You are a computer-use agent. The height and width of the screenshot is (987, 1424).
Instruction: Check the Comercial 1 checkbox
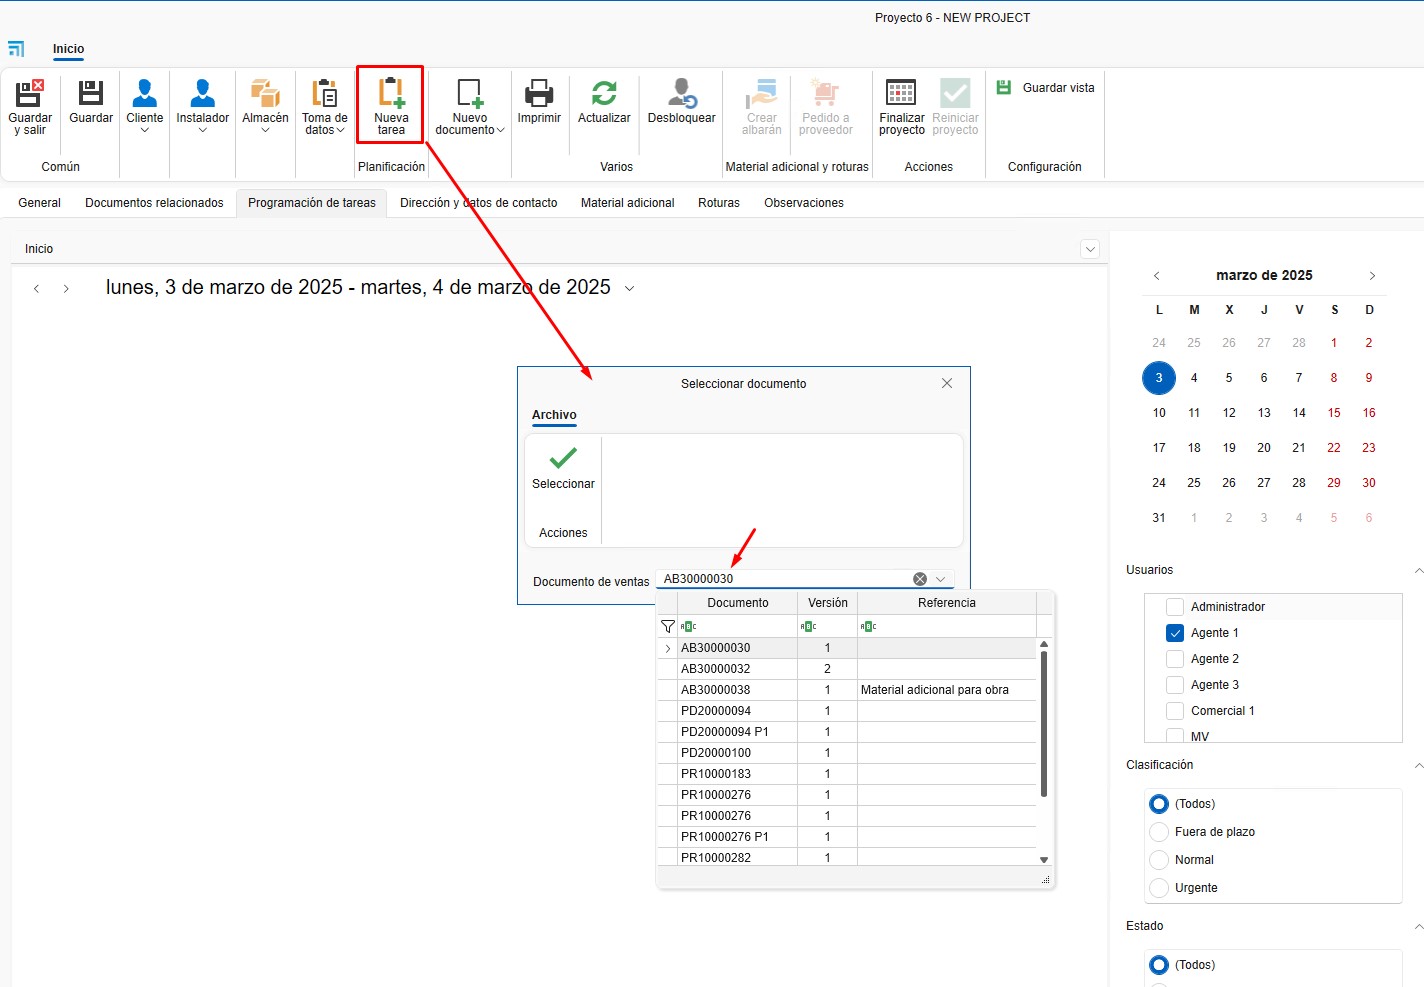coord(1175,711)
